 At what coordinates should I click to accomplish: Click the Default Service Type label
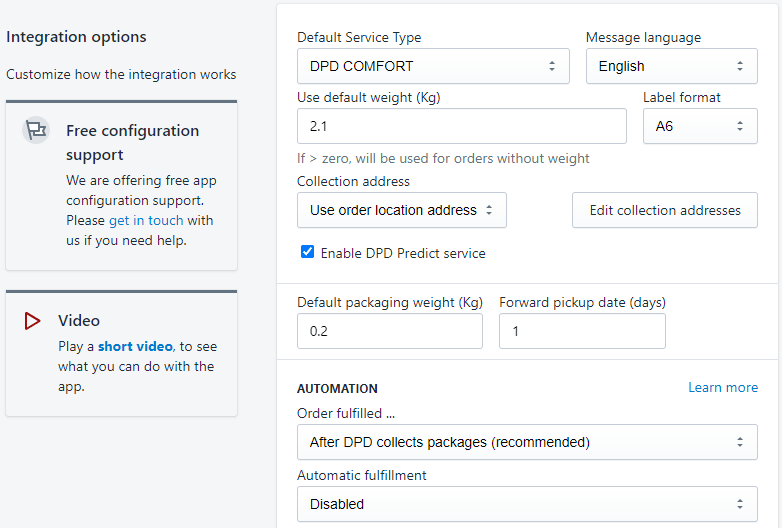point(359,37)
